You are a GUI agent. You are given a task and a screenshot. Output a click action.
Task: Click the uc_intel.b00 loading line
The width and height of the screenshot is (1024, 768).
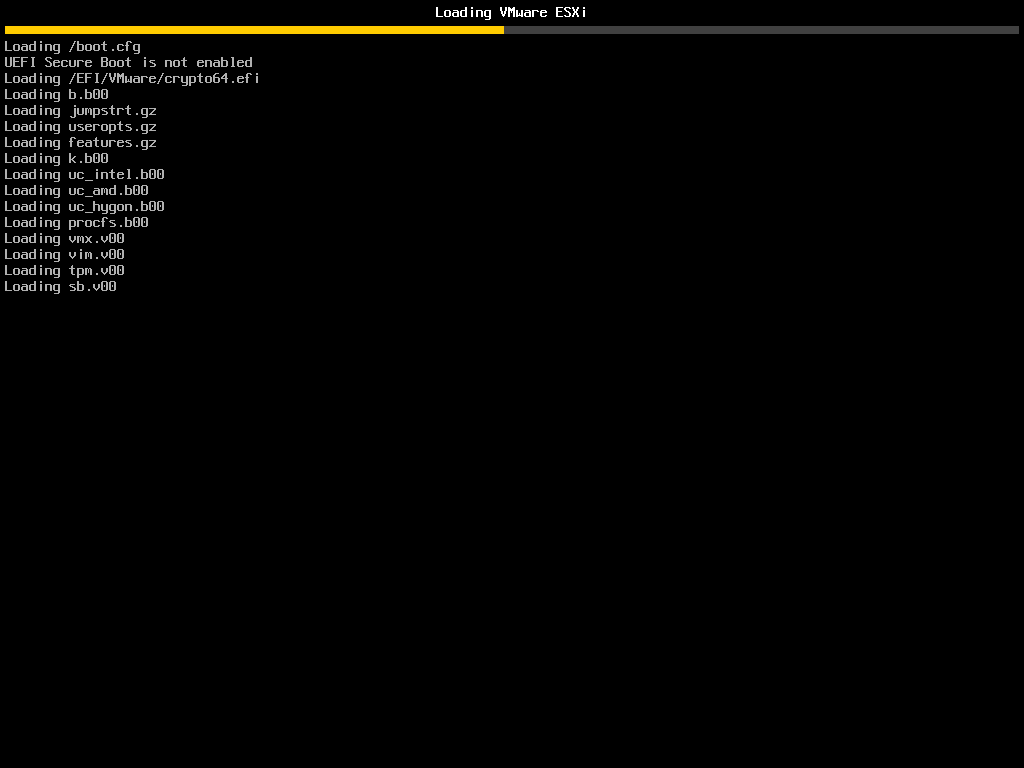85,174
